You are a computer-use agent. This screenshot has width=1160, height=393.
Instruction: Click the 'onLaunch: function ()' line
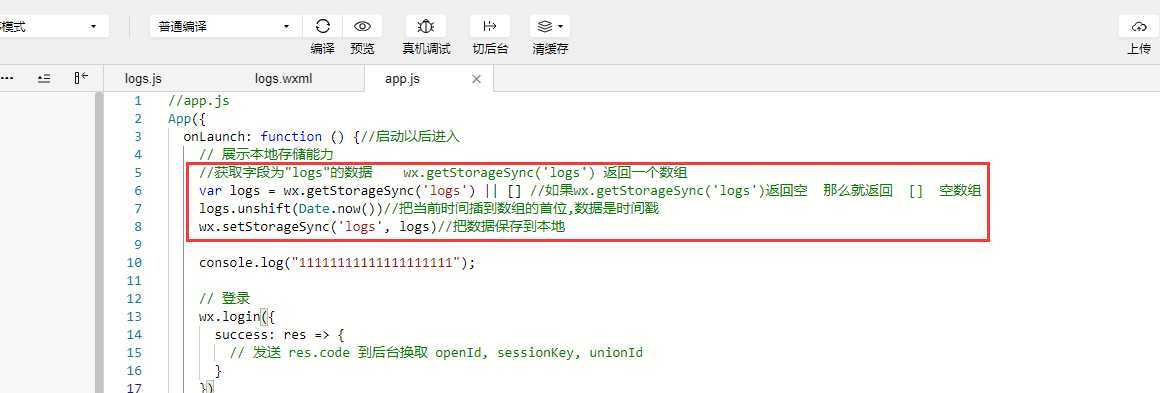click(322, 137)
